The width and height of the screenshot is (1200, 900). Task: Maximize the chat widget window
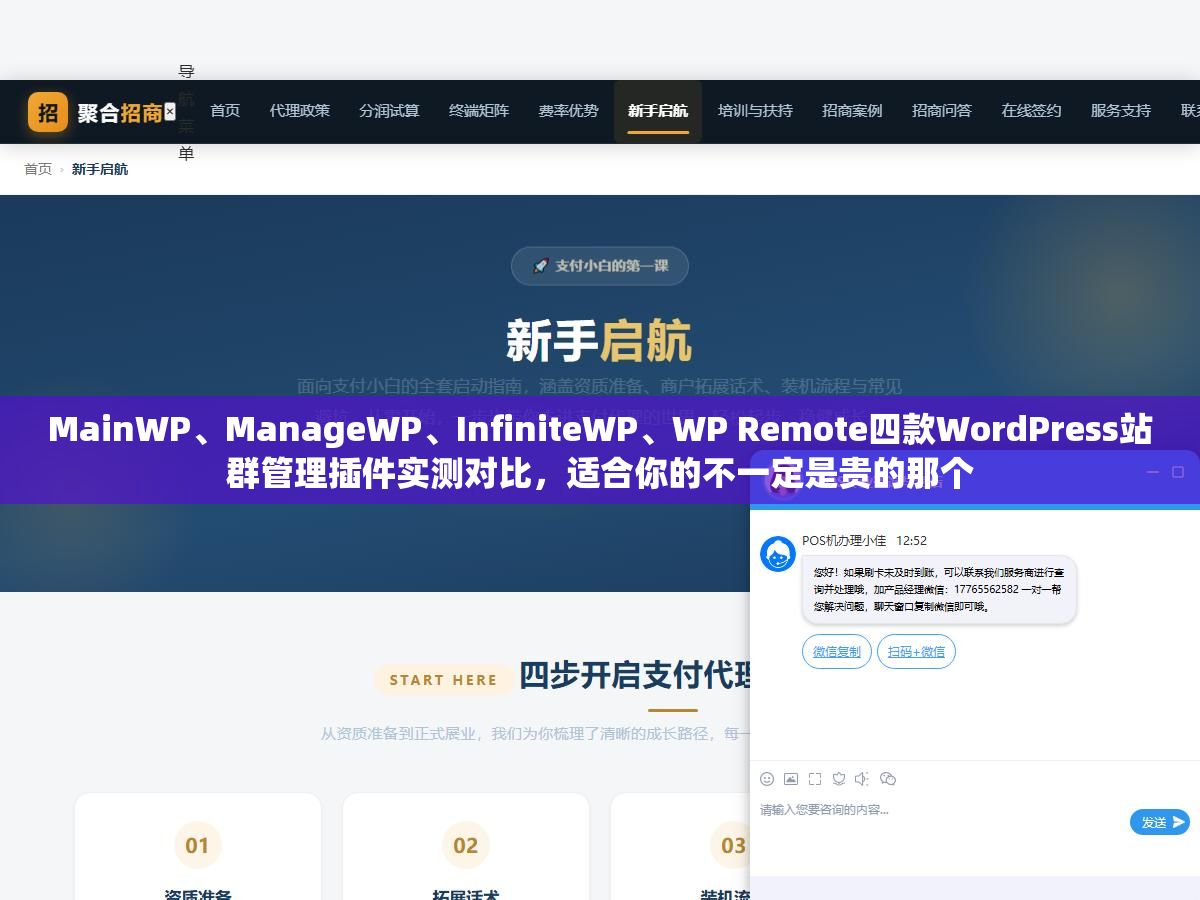pyautogui.click(x=1178, y=472)
